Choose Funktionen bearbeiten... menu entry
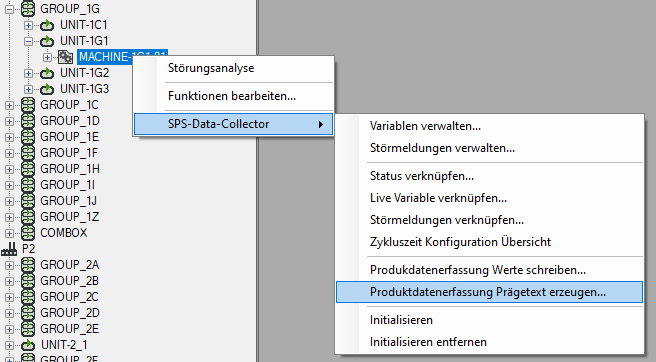 pos(233,96)
